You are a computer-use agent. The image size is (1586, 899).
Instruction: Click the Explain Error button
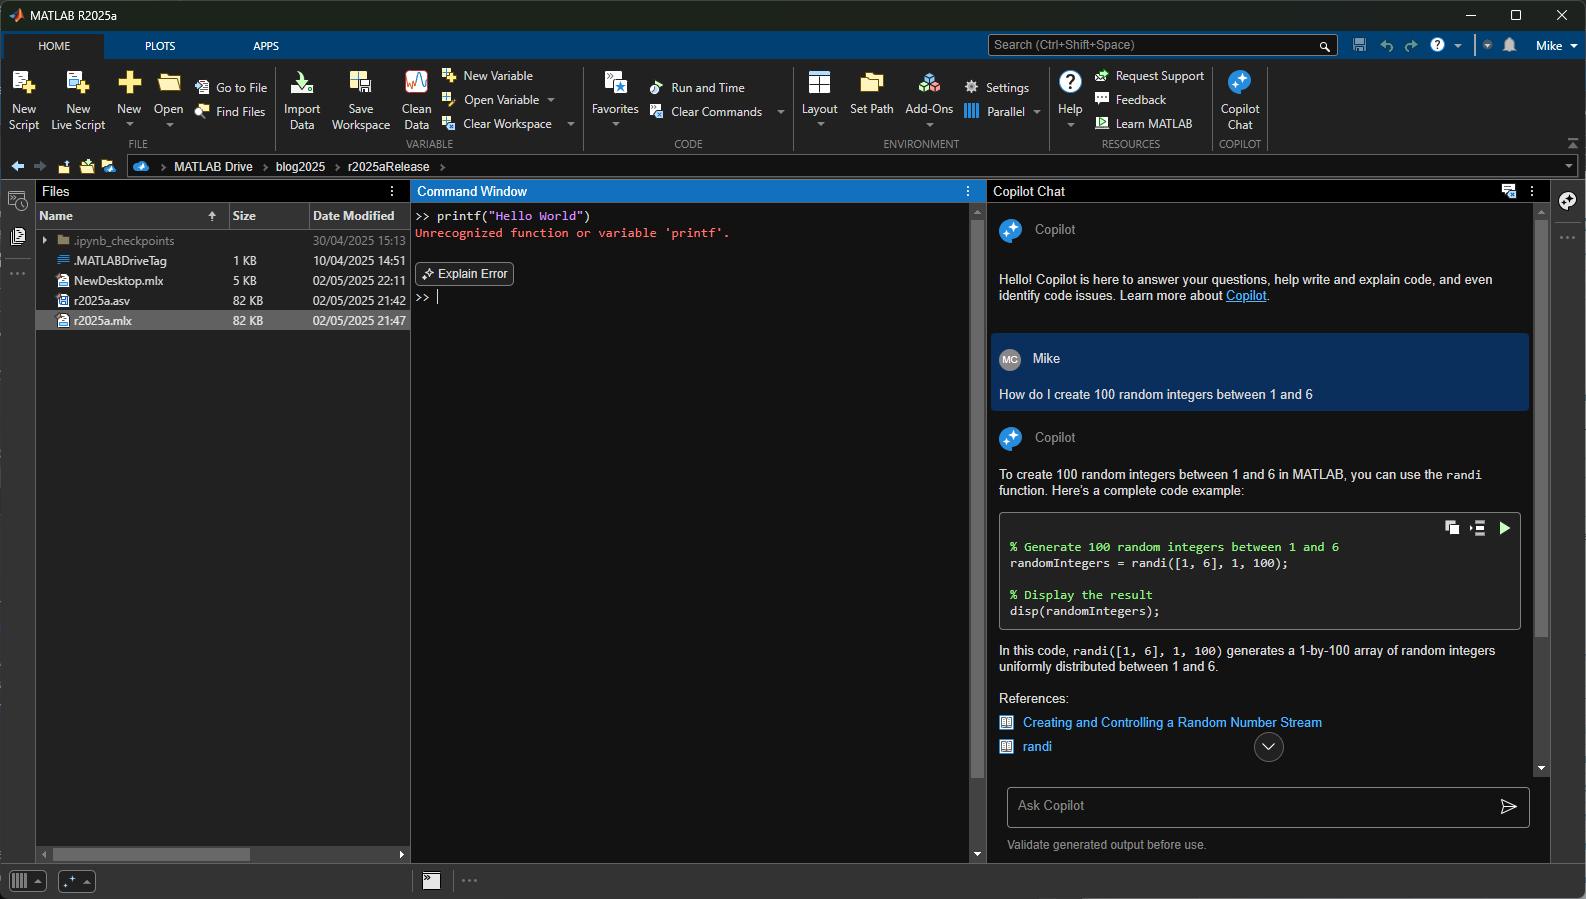(465, 274)
